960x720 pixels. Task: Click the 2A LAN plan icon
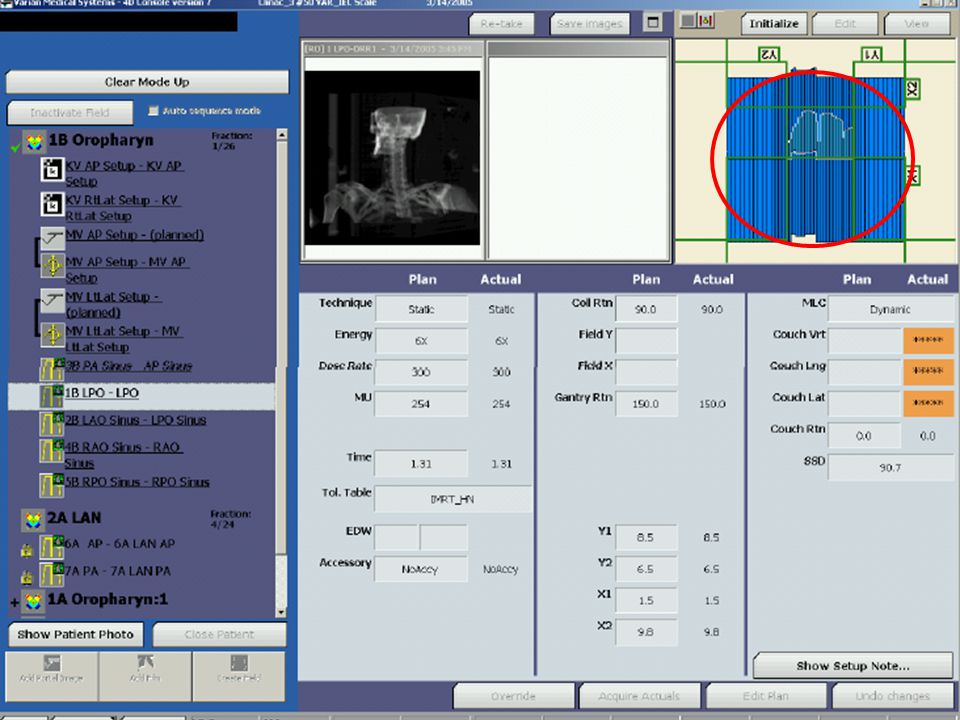(33, 520)
